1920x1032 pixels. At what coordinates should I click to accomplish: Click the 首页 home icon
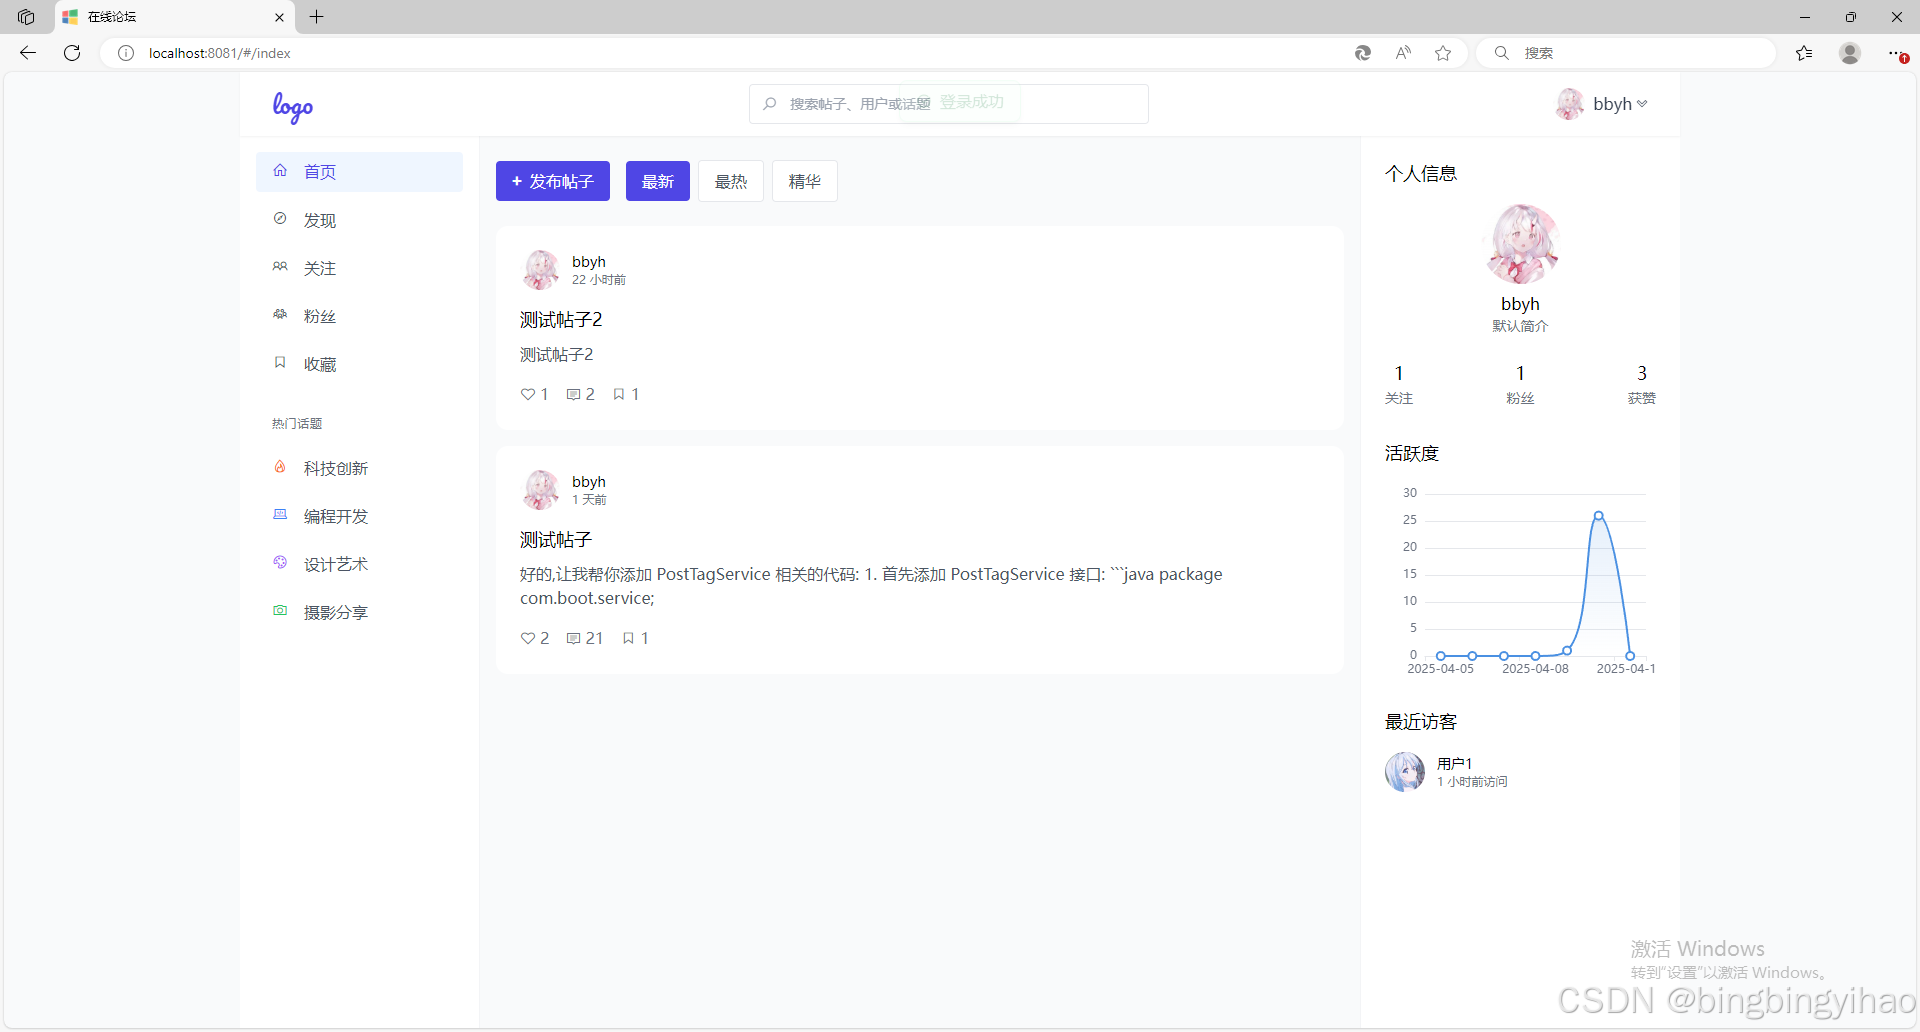point(280,170)
